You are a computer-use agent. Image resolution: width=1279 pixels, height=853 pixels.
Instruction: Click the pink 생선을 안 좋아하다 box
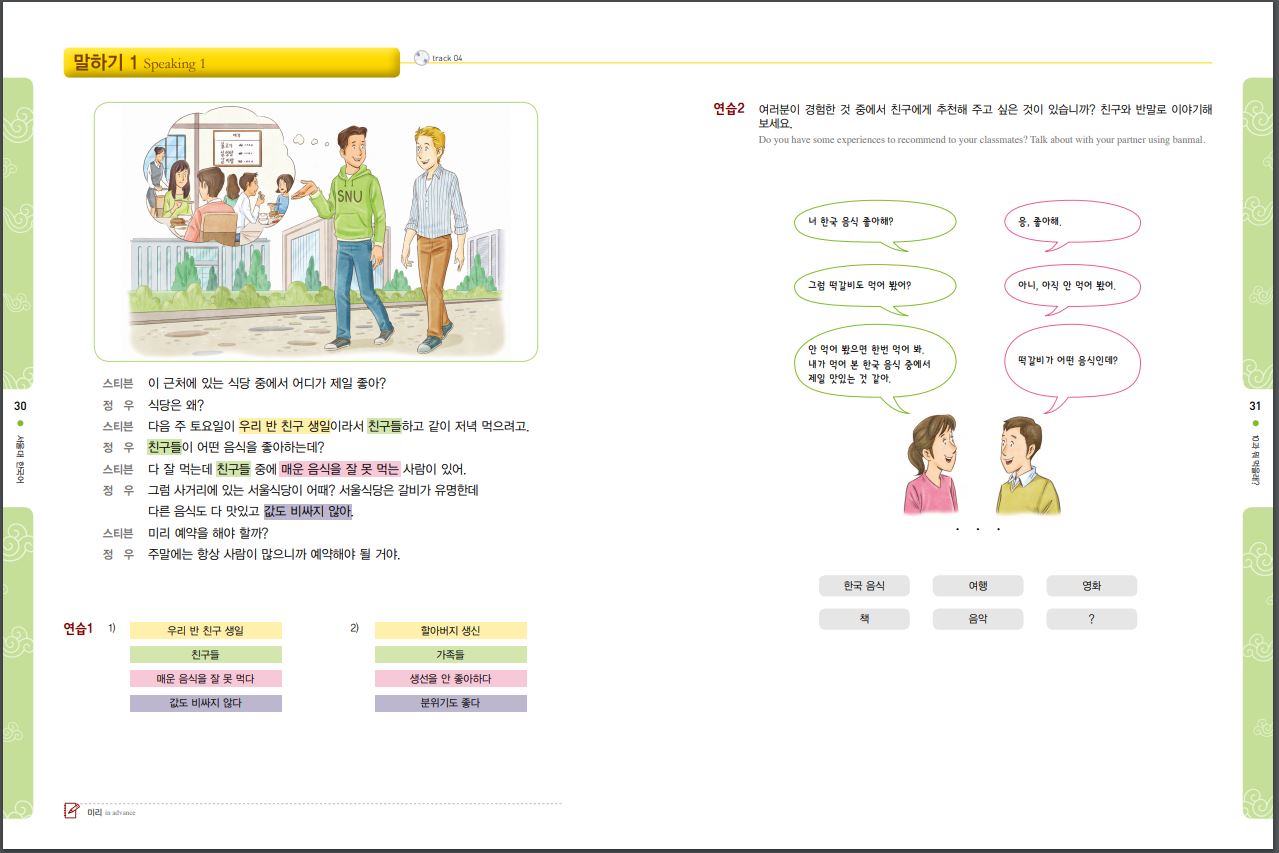pos(450,679)
